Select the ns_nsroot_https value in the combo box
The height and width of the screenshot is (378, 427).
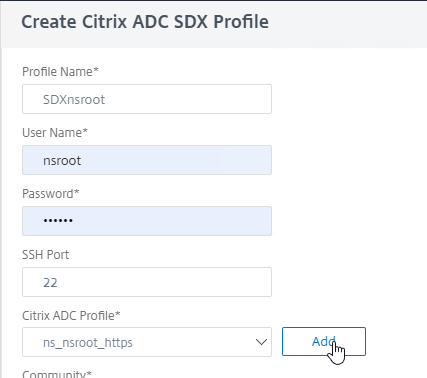pos(88,343)
